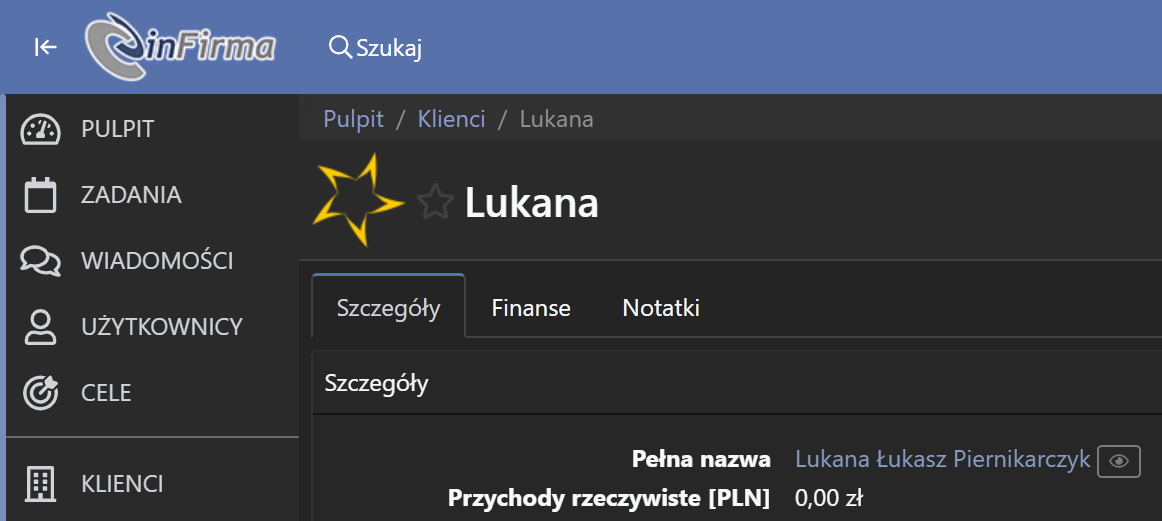Click the yellow star client logo
The image size is (1162, 521).
pos(359,199)
